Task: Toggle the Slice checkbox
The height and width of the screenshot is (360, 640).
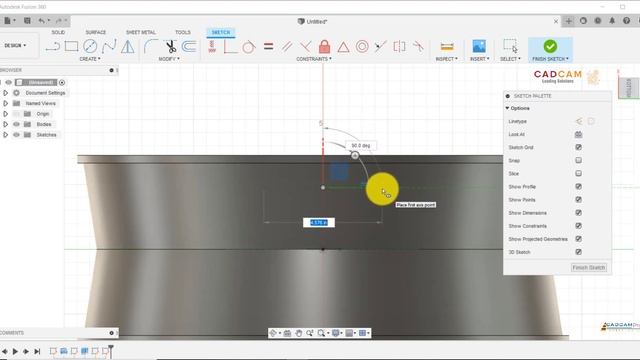Action: click(578, 173)
